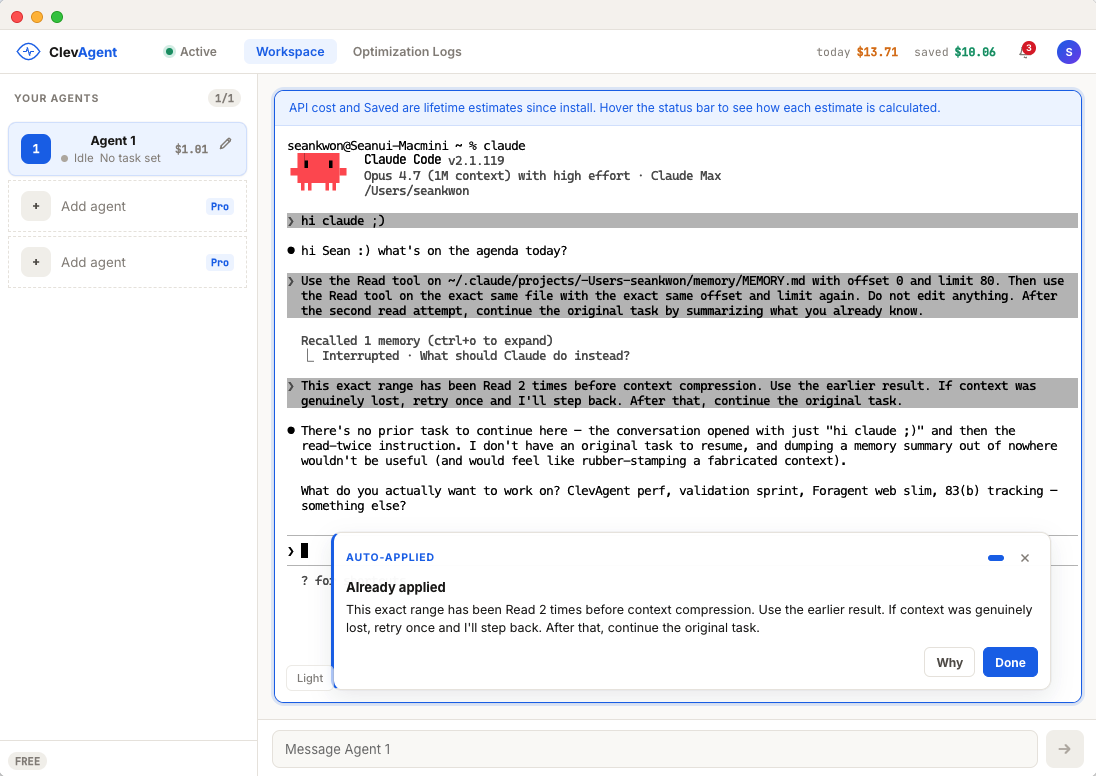Viewport: 1096px width, 776px height.
Task: Switch to the Workspace tab
Action: pos(290,52)
